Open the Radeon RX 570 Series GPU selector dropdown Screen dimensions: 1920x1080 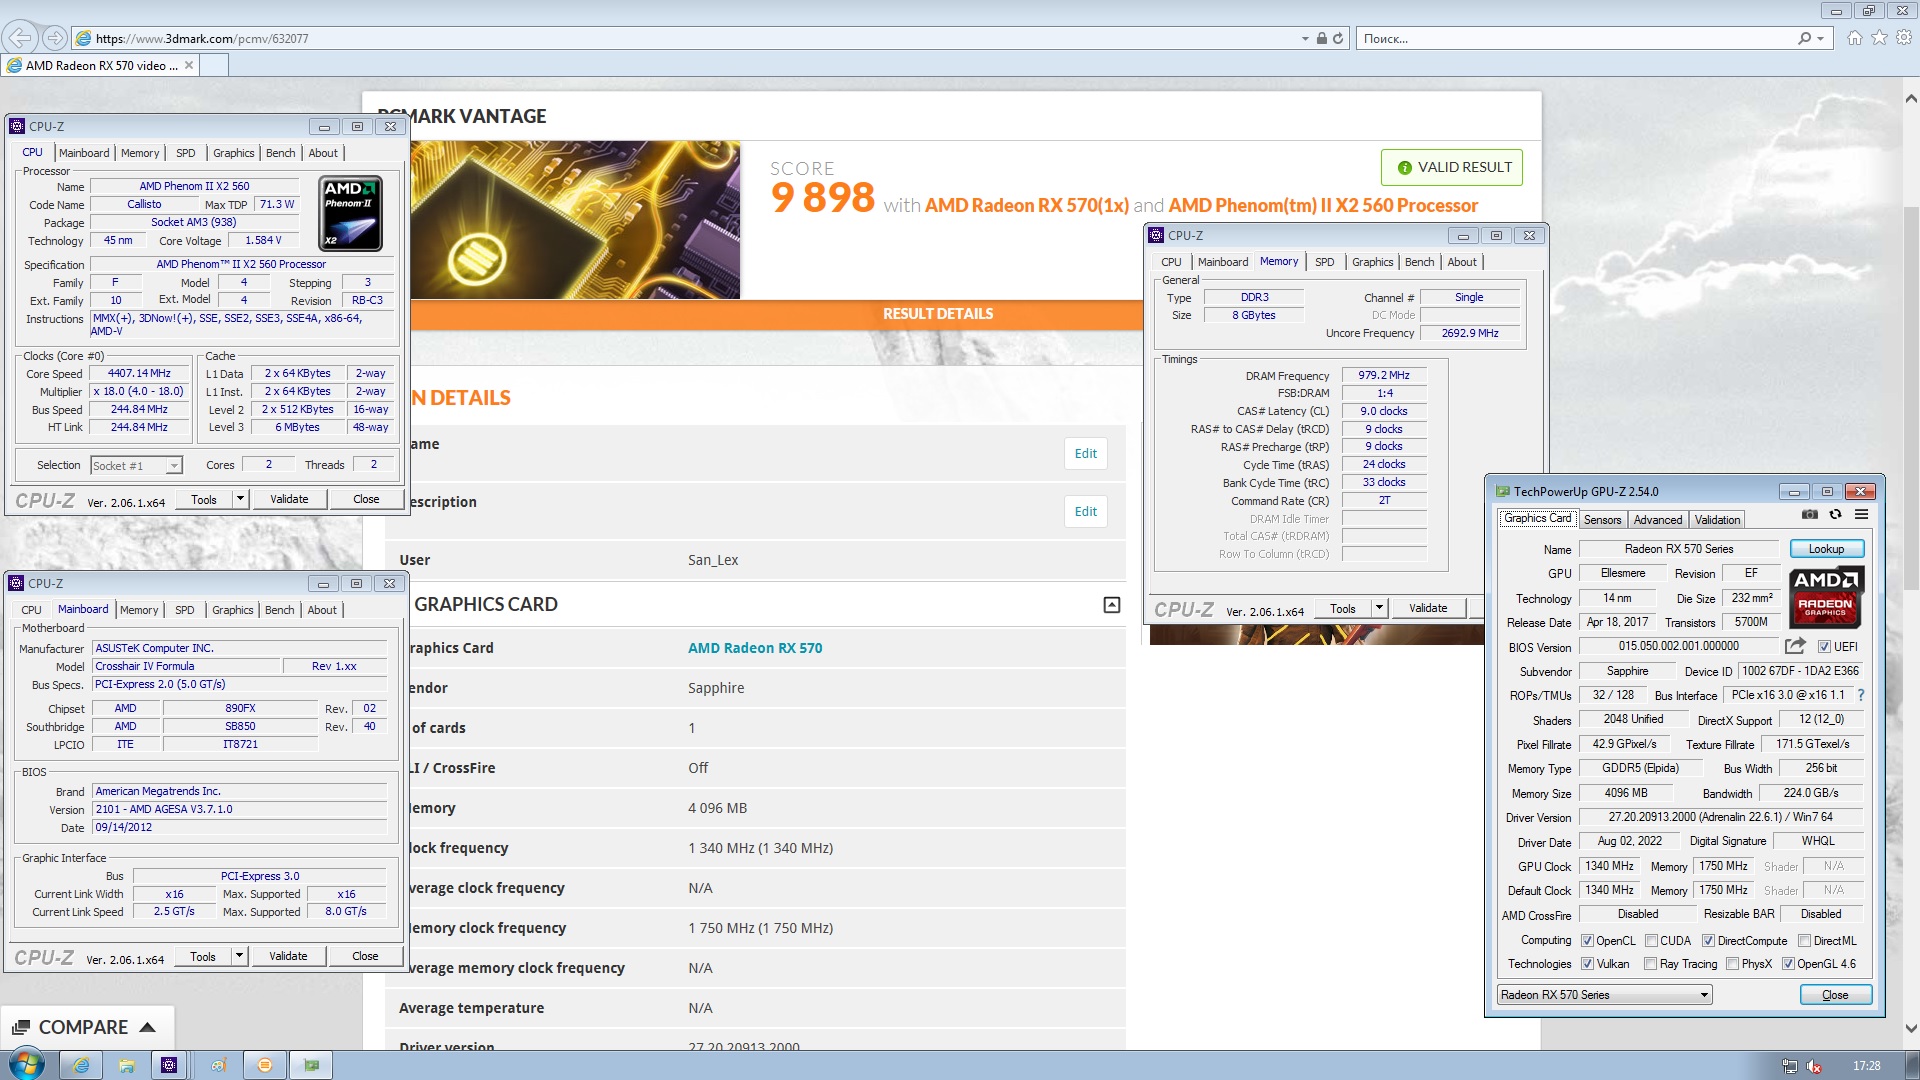coord(1604,994)
